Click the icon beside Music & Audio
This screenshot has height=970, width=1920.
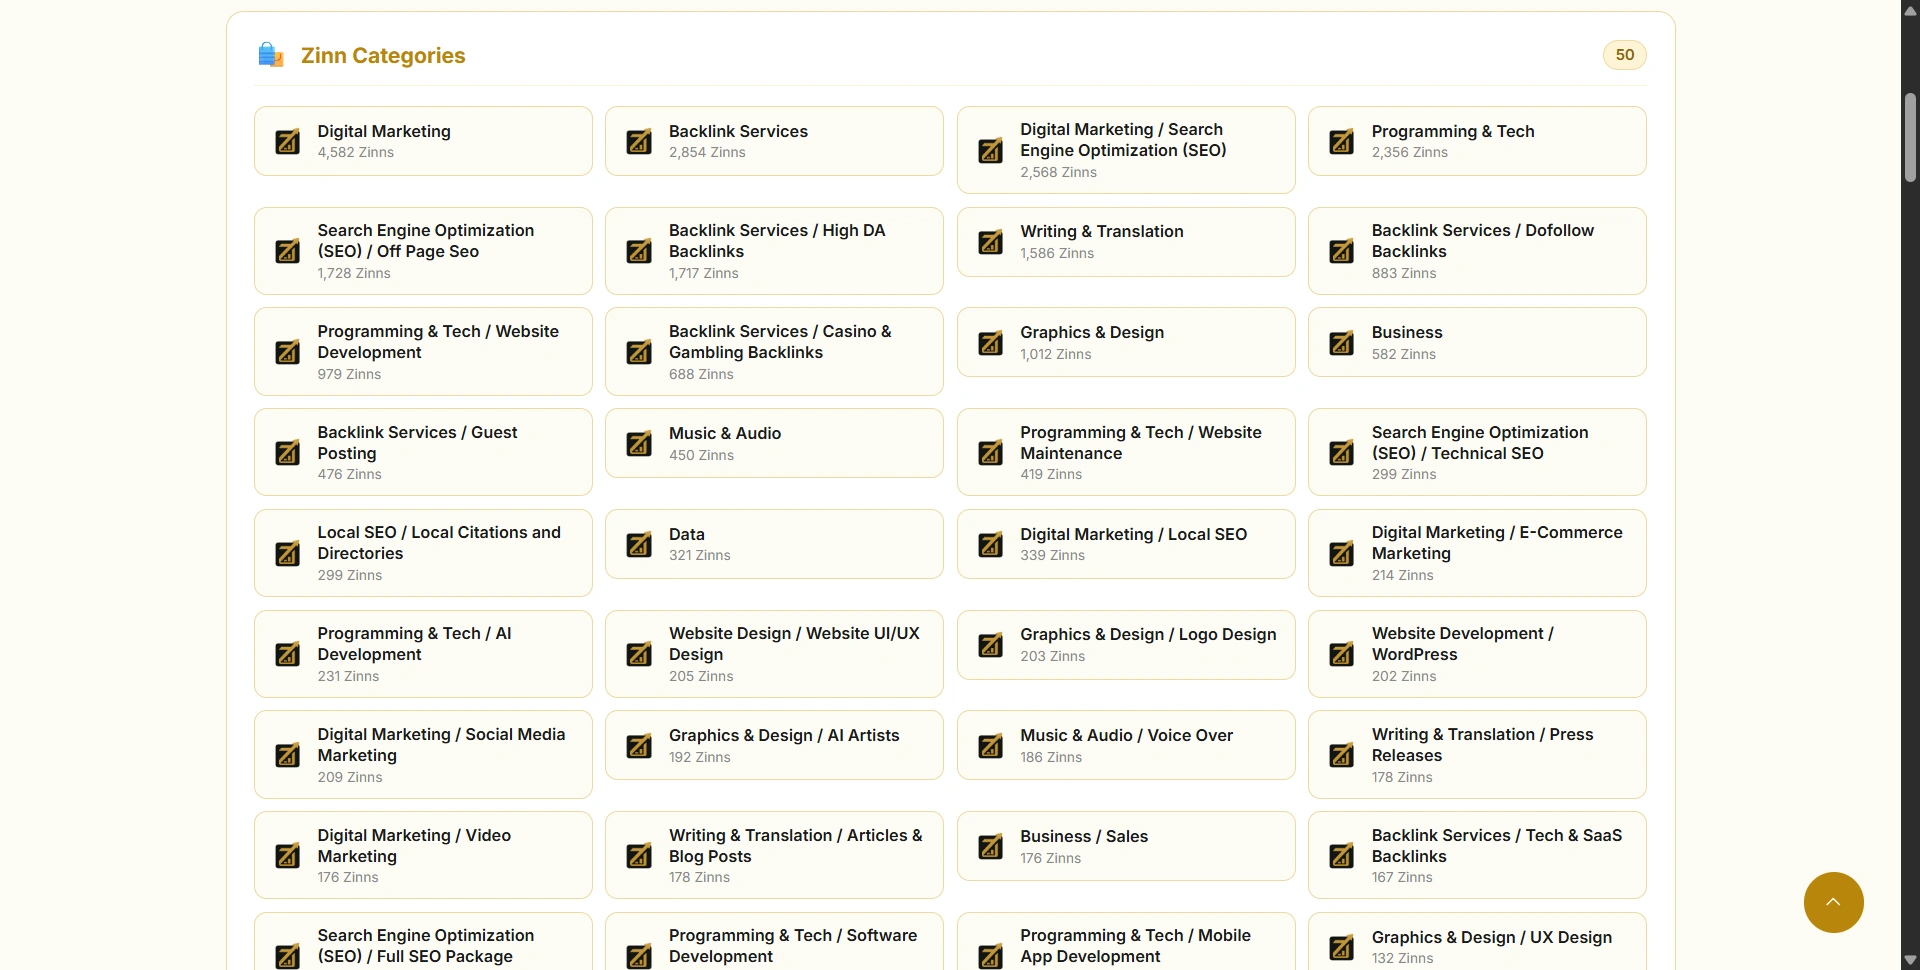coord(639,444)
